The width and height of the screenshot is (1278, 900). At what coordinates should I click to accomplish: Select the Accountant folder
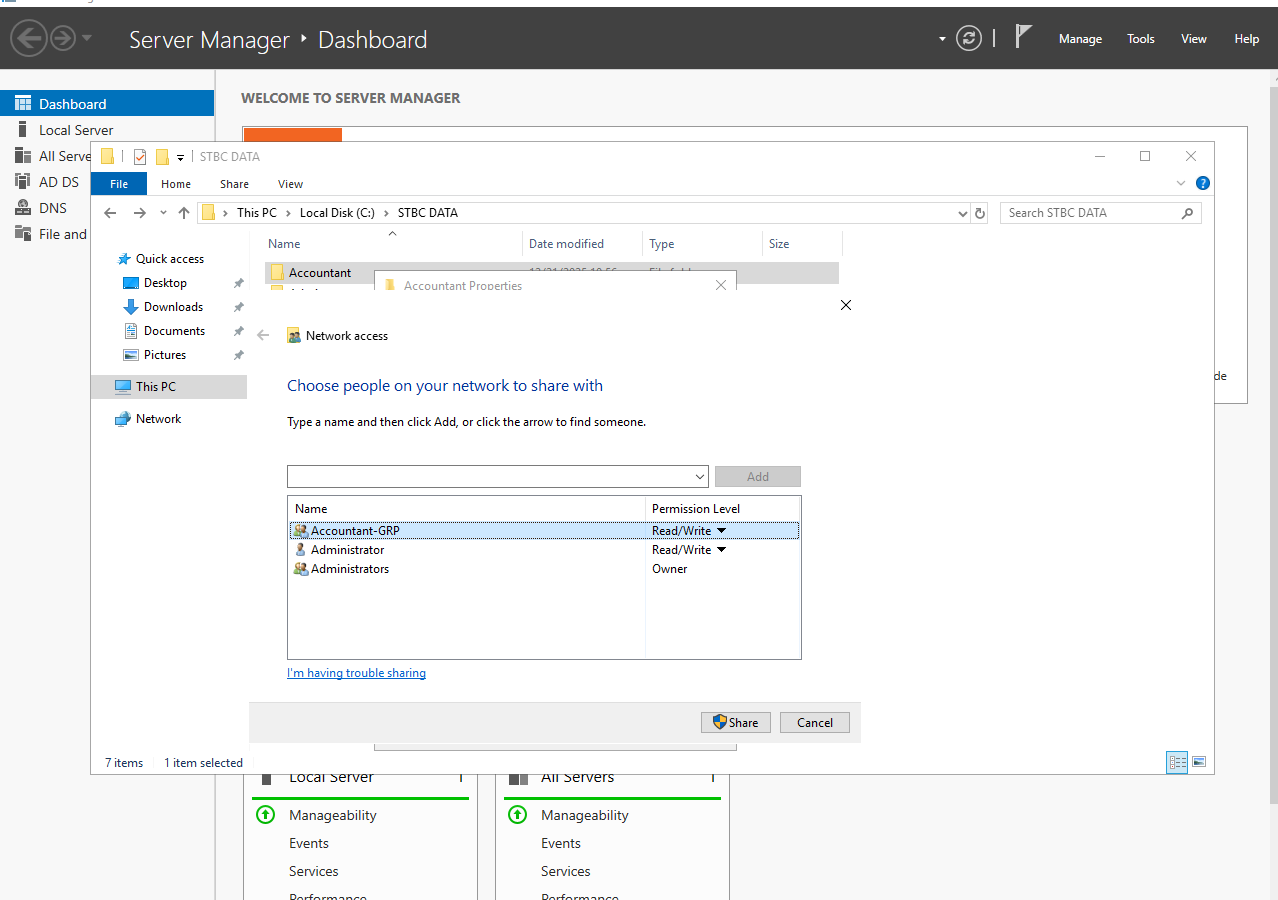tap(319, 273)
